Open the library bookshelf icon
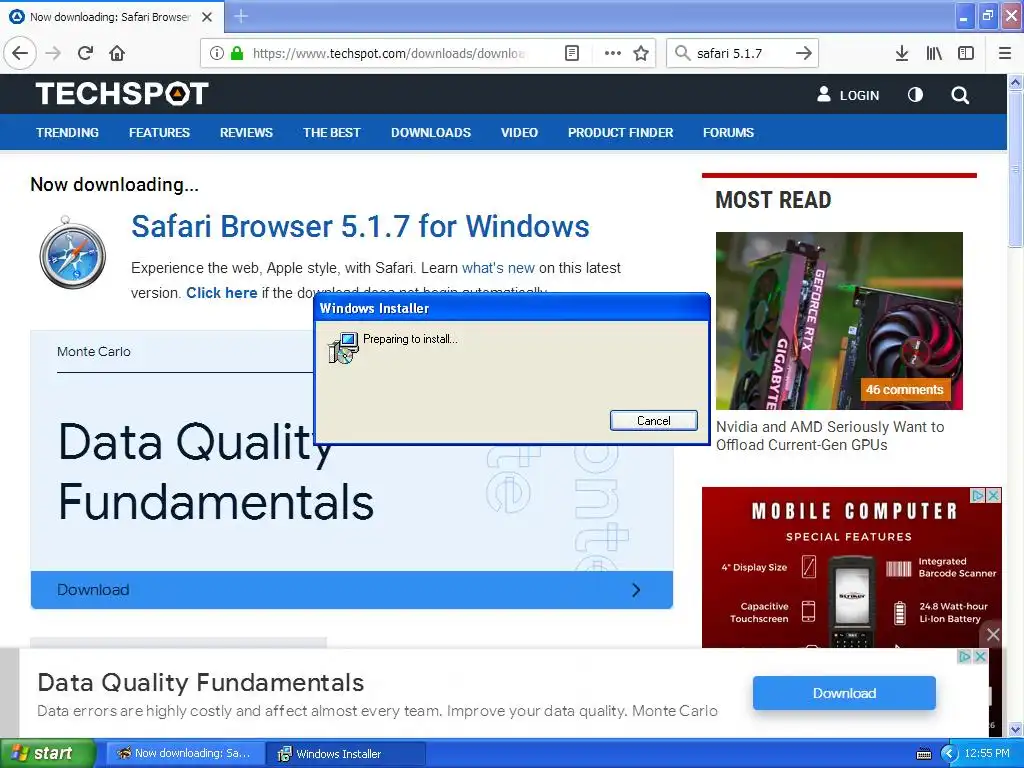This screenshot has height=768, width=1024. 934,53
